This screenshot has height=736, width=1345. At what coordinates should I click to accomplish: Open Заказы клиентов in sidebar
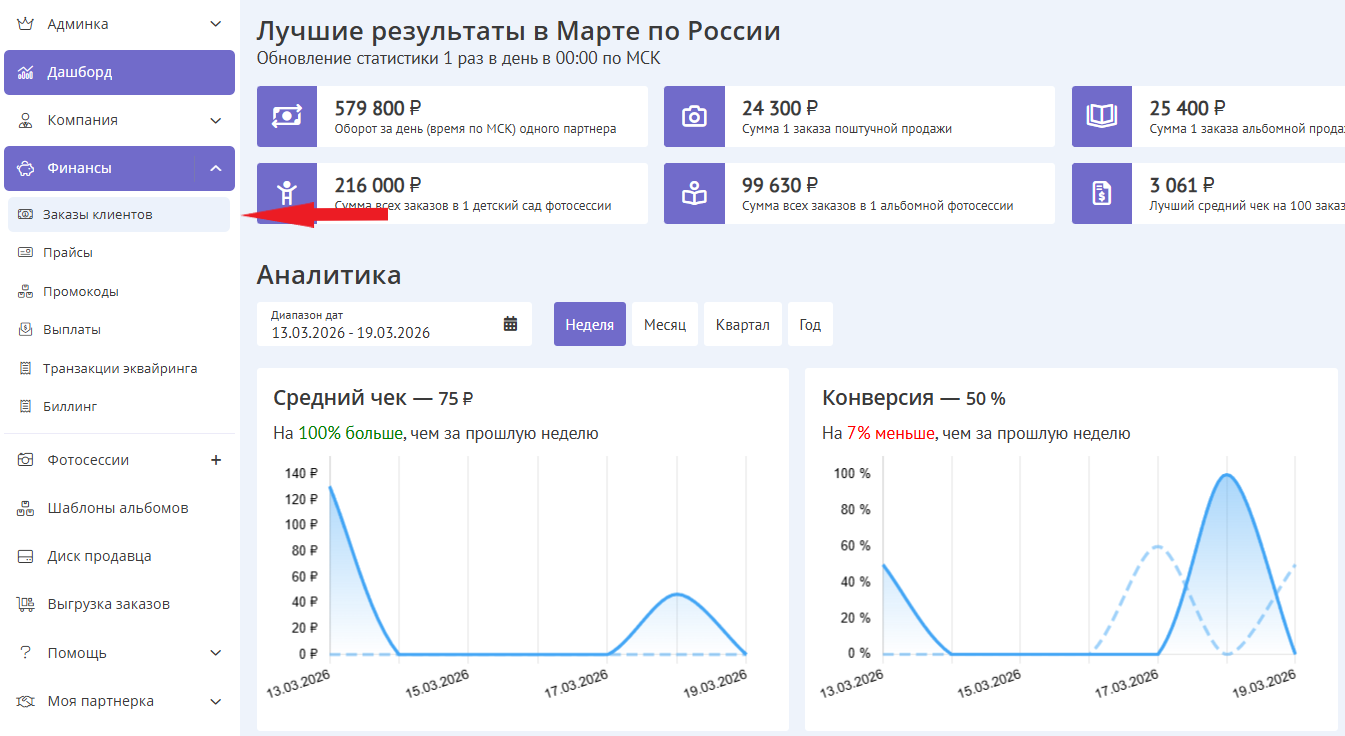pyautogui.click(x=98, y=215)
